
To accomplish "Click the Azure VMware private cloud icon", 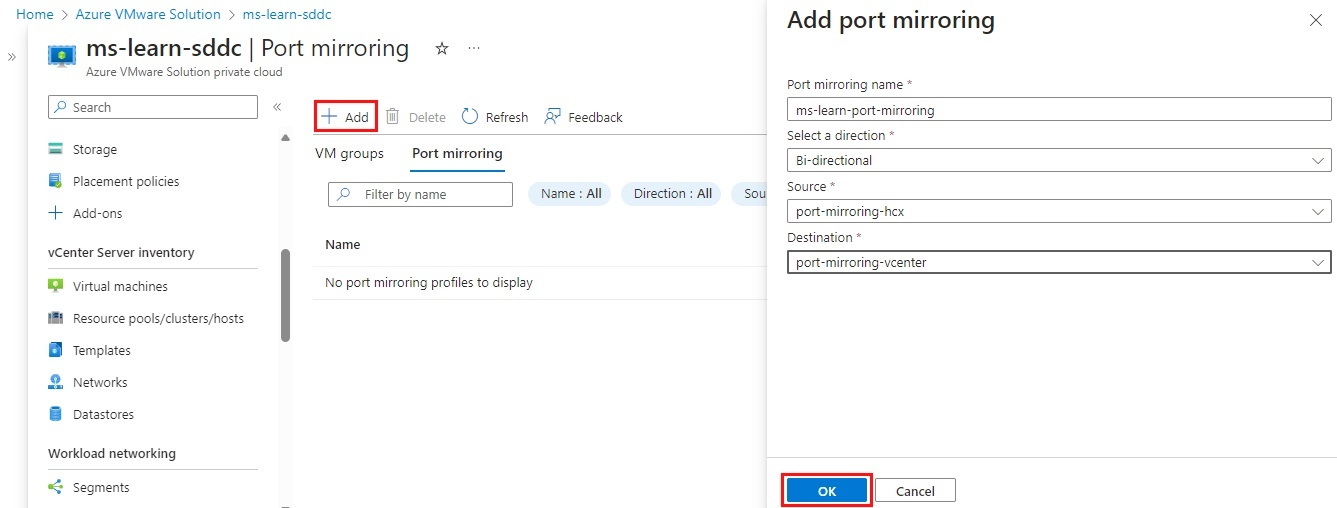I will tap(63, 55).
